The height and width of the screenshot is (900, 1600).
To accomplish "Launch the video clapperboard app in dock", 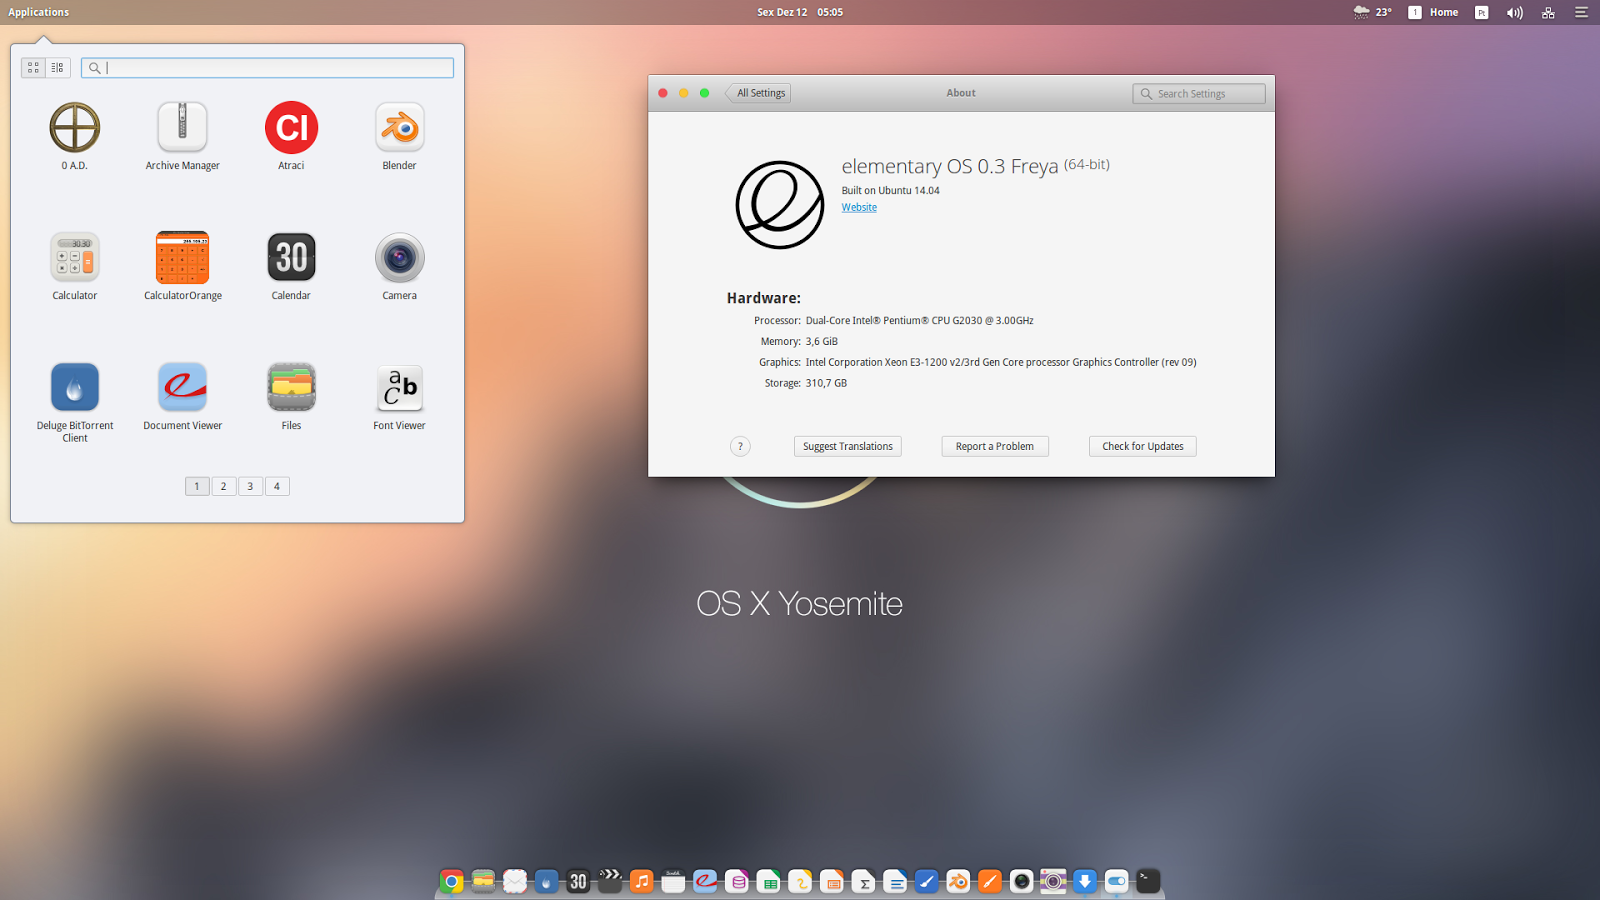I will click(x=610, y=881).
